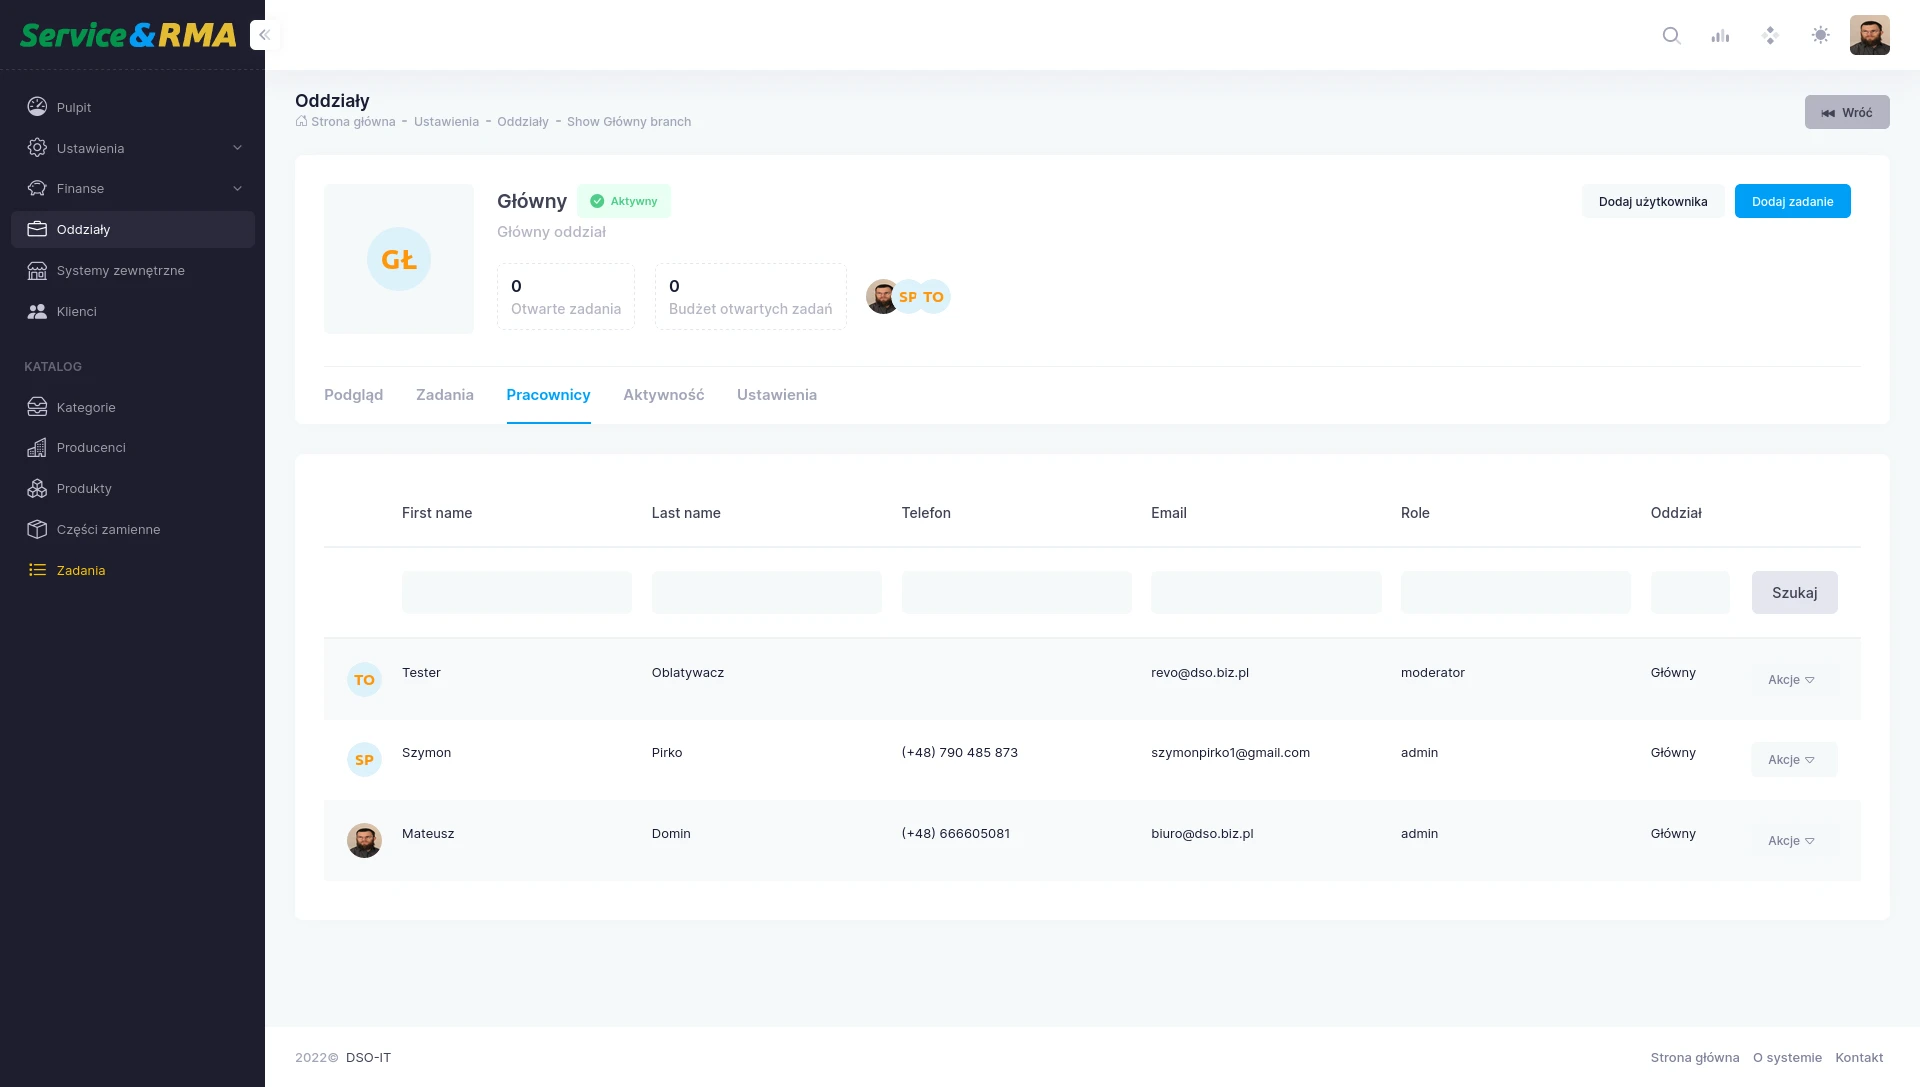1920x1087 pixels.
Task: Open the bar chart statistics icon
Action: [1720, 36]
